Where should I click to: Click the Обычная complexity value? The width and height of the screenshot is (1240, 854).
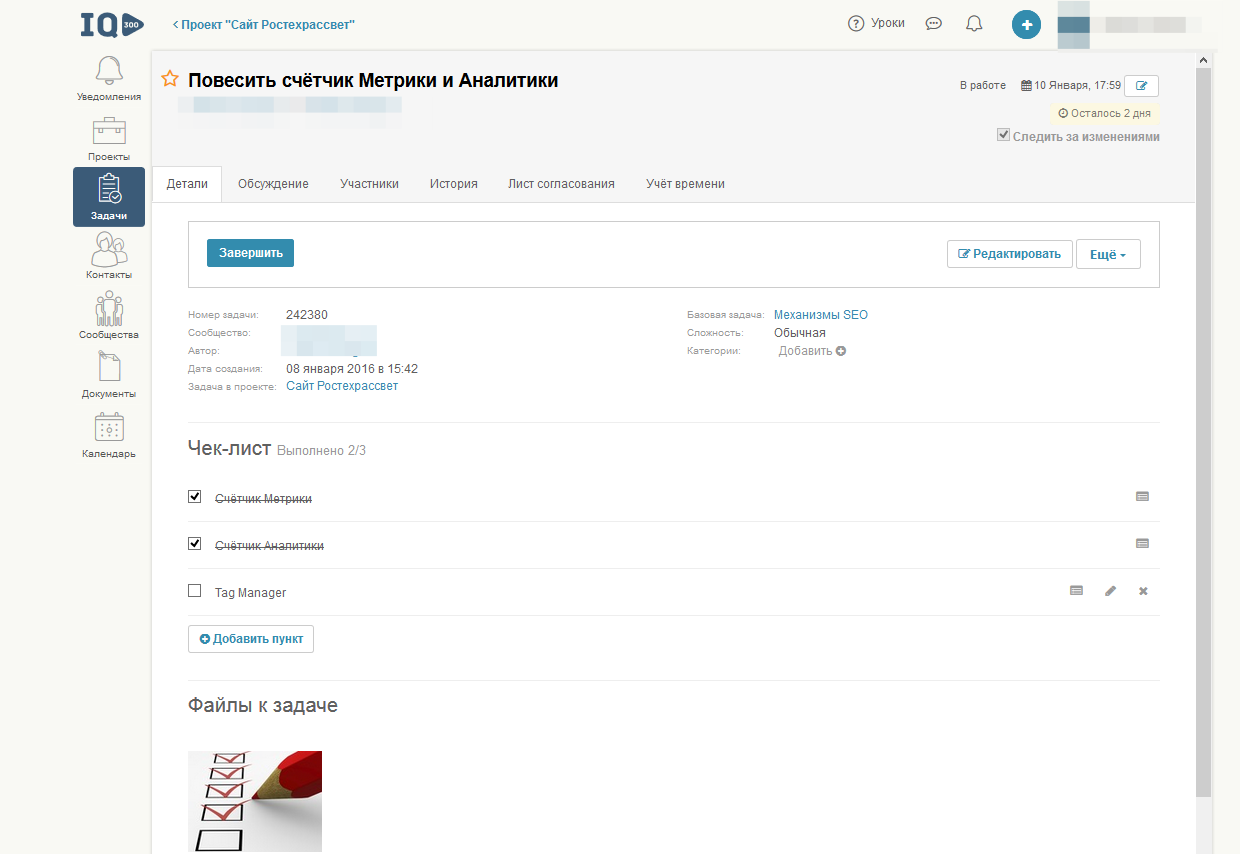point(800,333)
